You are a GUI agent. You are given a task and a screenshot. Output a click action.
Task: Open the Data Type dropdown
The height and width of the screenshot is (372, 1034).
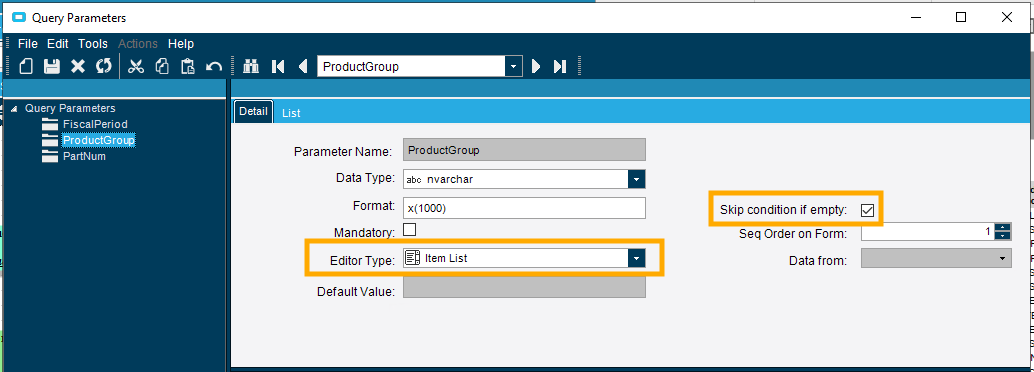(x=636, y=179)
